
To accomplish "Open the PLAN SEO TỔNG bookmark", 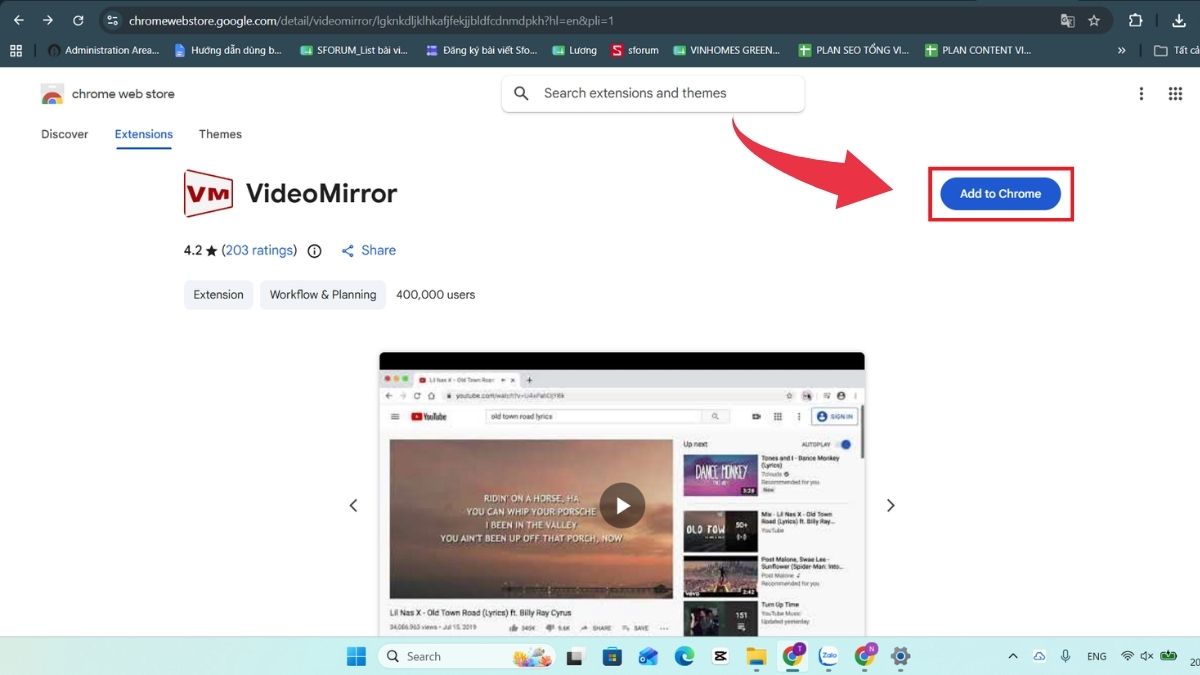I will (853, 50).
